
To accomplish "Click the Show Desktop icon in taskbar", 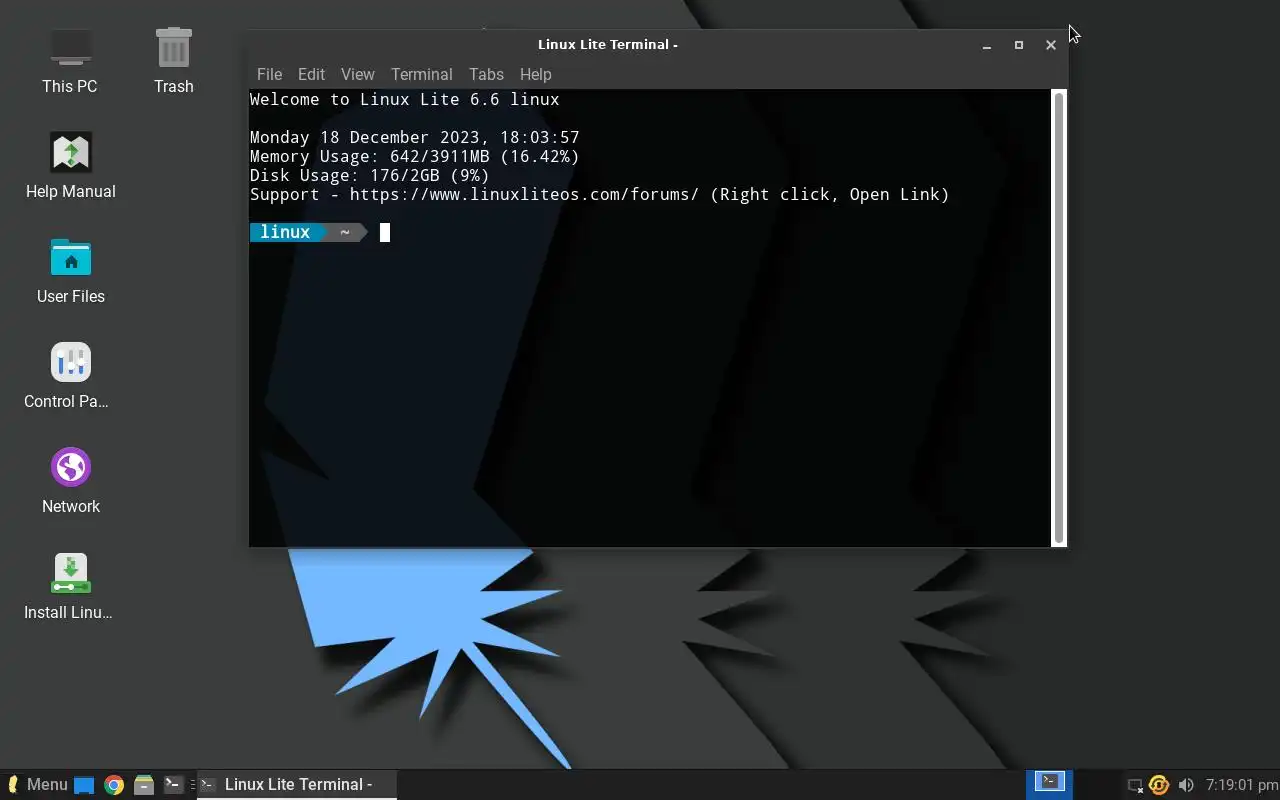I will click(84, 785).
